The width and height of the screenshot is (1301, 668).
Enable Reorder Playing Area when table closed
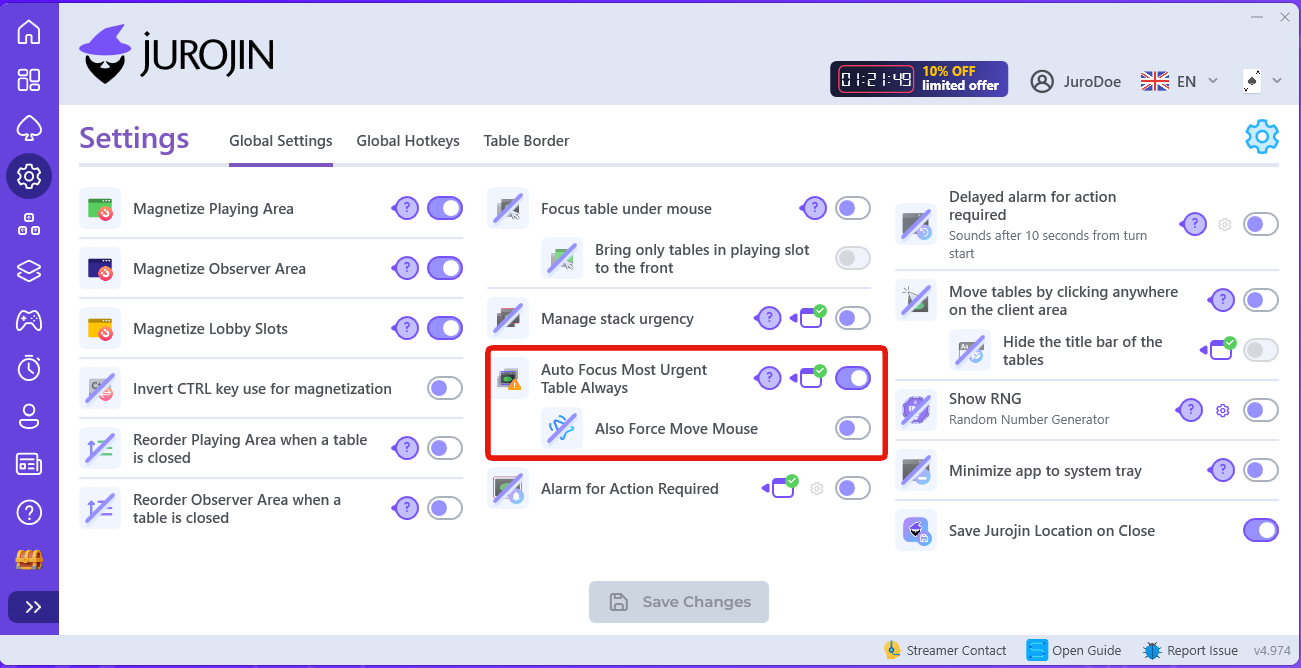pyautogui.click(x=445, y=448)
